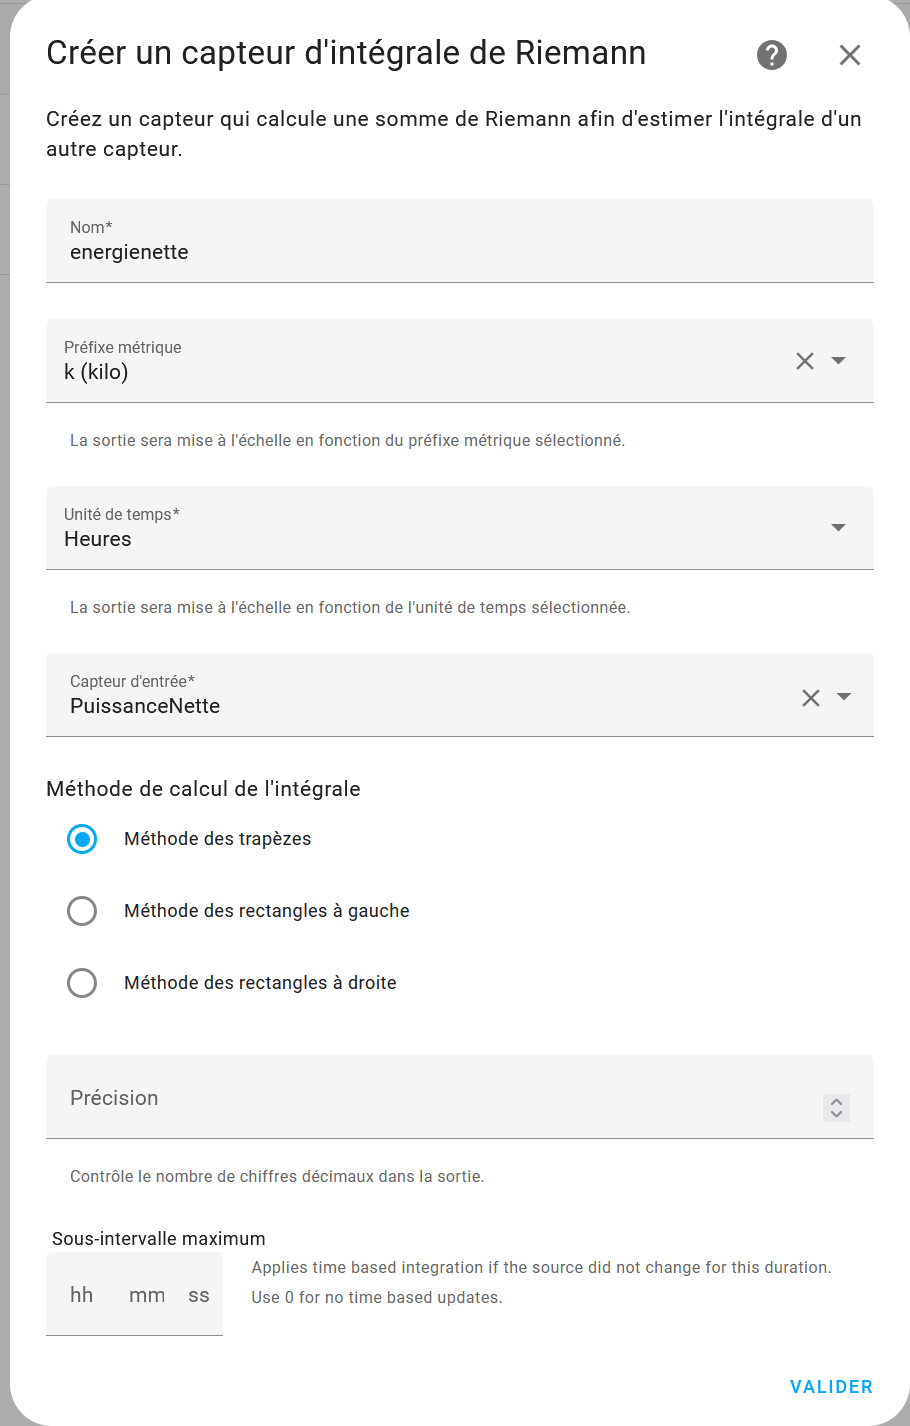This screenshot has width=910, height=1426.
Task: Open the help question mark icon
Action: [x=772, y=55]
